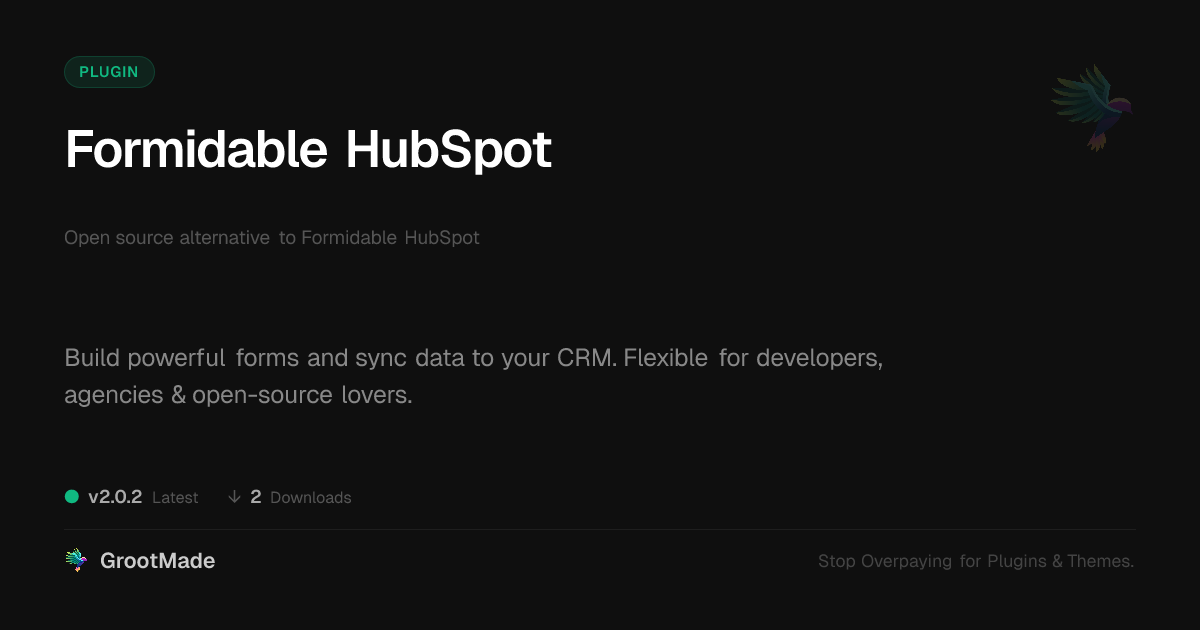Click the "Plugins & Themes." footer text

pyautogui.click(x=1060, y=561)
